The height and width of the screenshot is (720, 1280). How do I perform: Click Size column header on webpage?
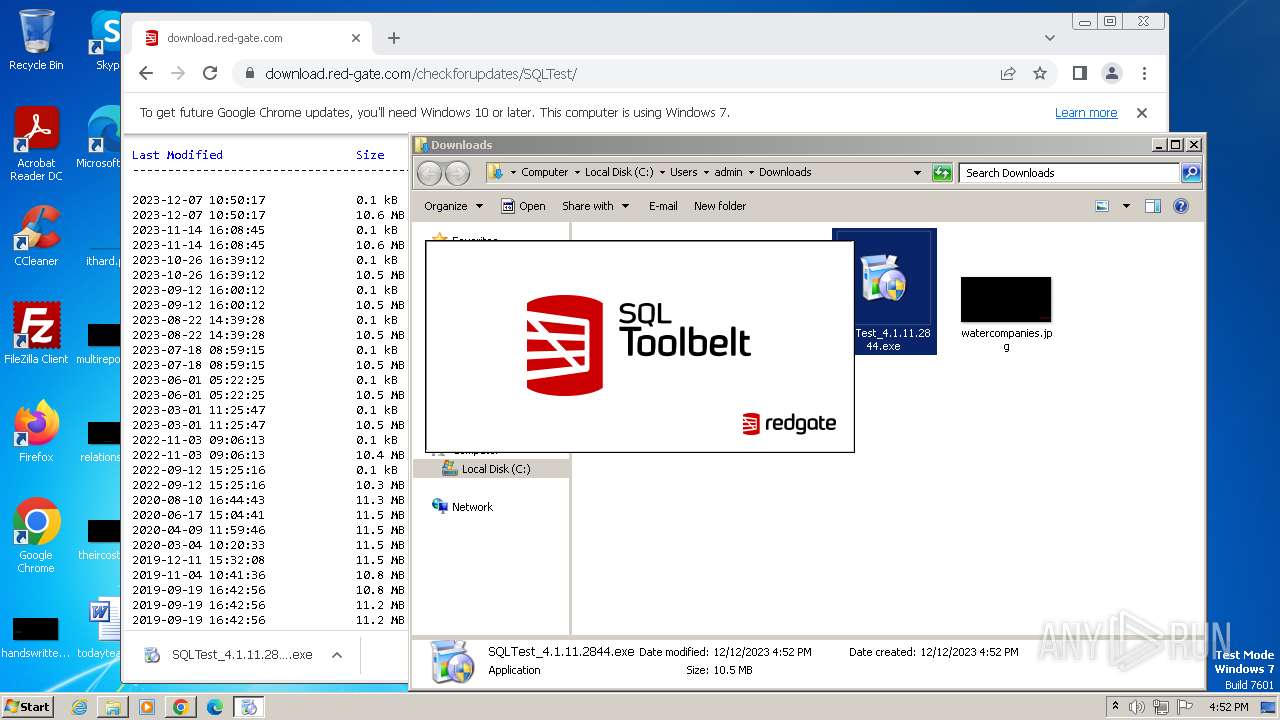pos(370,155)
